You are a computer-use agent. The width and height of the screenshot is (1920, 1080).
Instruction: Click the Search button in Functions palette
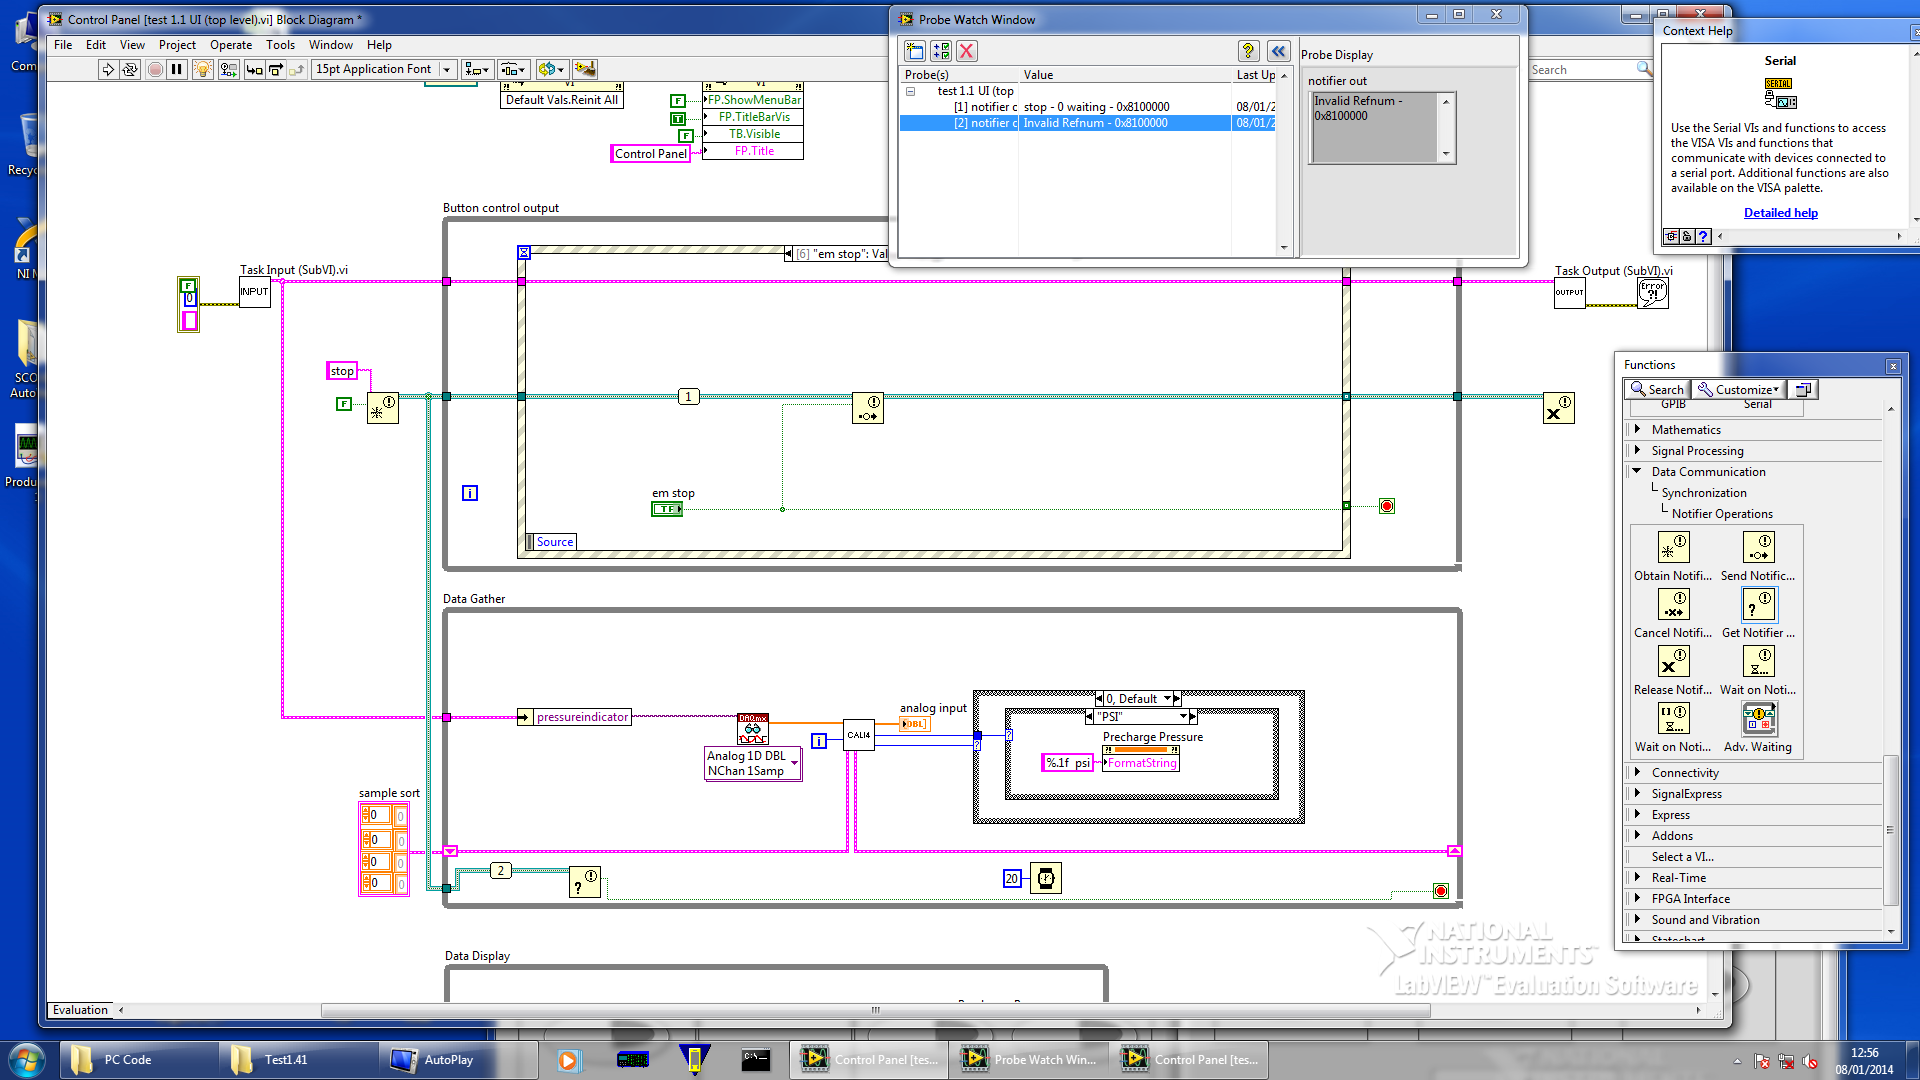pos(1658,389)
